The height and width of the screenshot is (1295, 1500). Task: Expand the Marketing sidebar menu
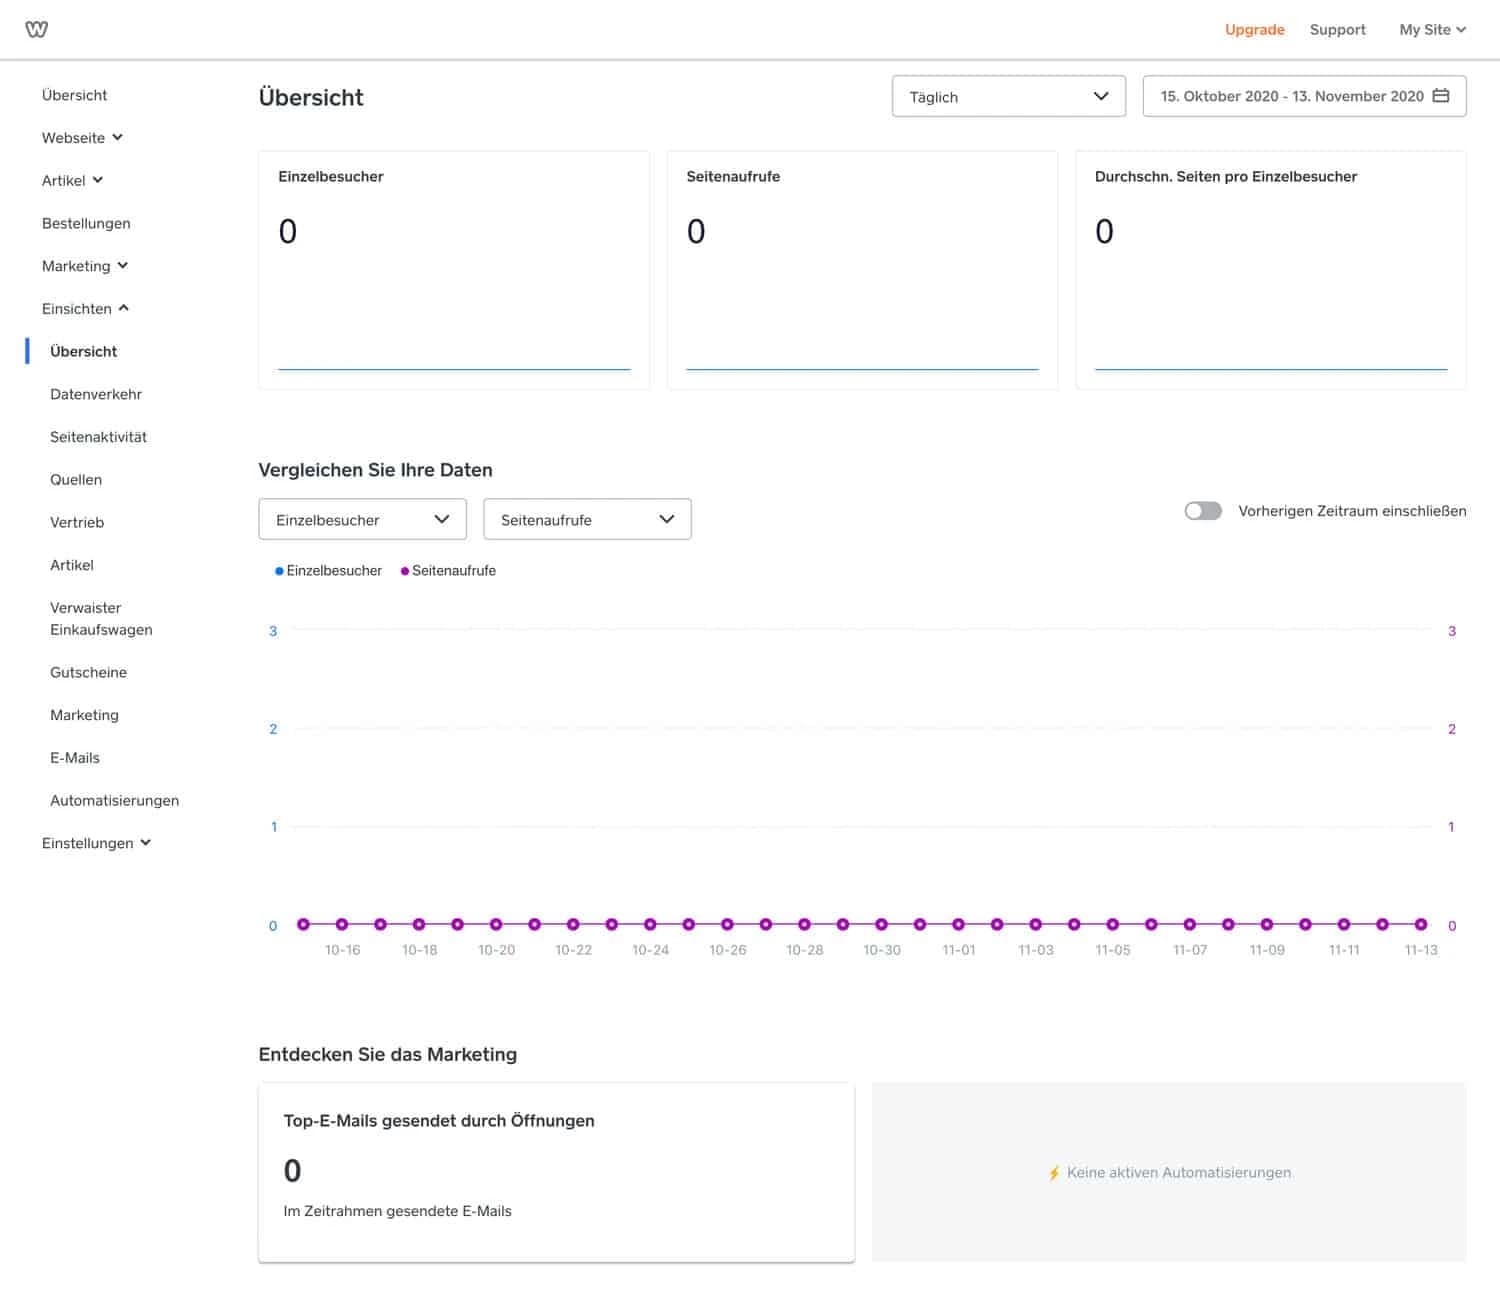coord(84,265)
